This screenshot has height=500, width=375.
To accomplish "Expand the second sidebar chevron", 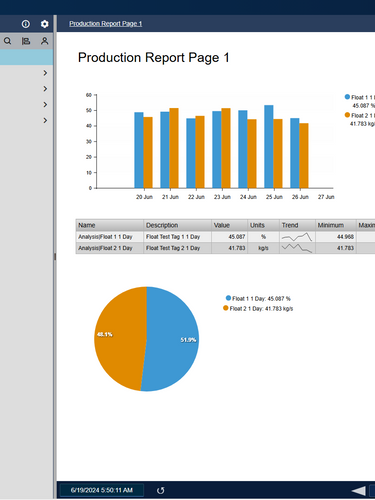I will (45, 89).
